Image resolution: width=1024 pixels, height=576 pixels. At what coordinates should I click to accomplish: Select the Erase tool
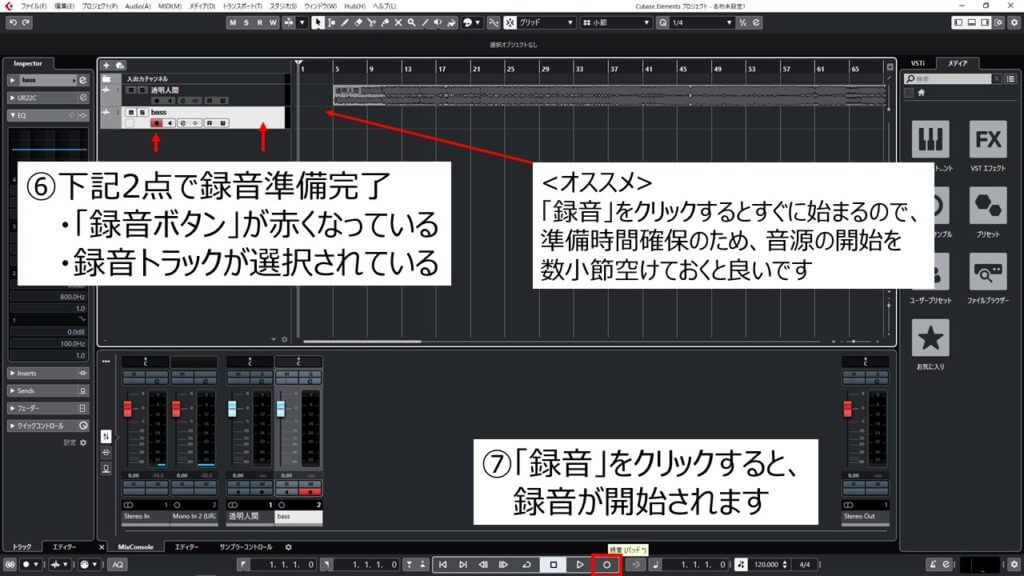tap(358, 23)
